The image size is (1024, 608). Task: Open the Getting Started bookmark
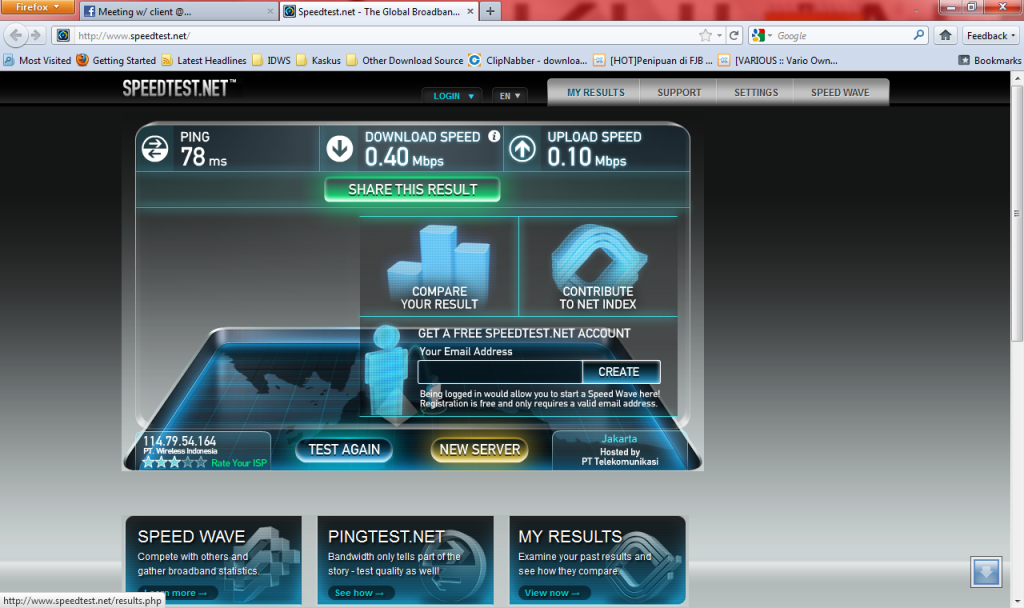pos(116,60)
